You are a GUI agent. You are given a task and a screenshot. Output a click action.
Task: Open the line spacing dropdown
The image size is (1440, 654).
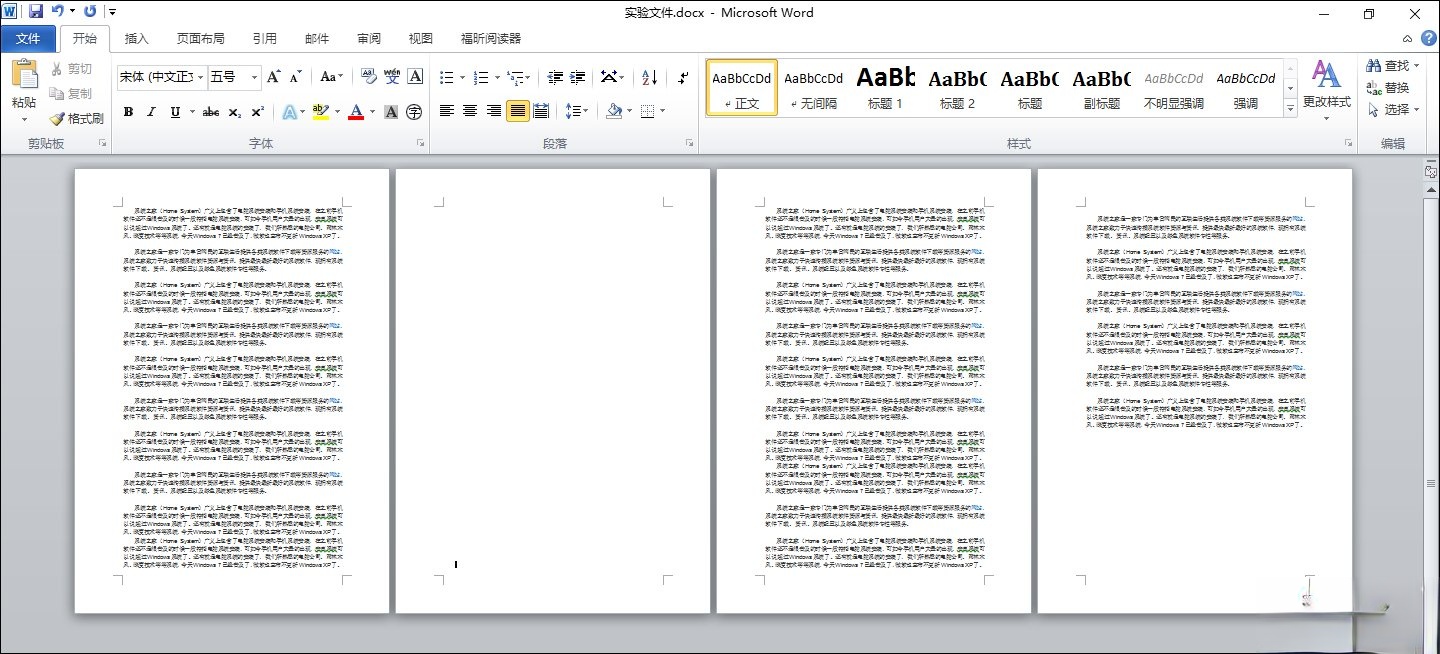pyautogui.click(x=585, y=111)
